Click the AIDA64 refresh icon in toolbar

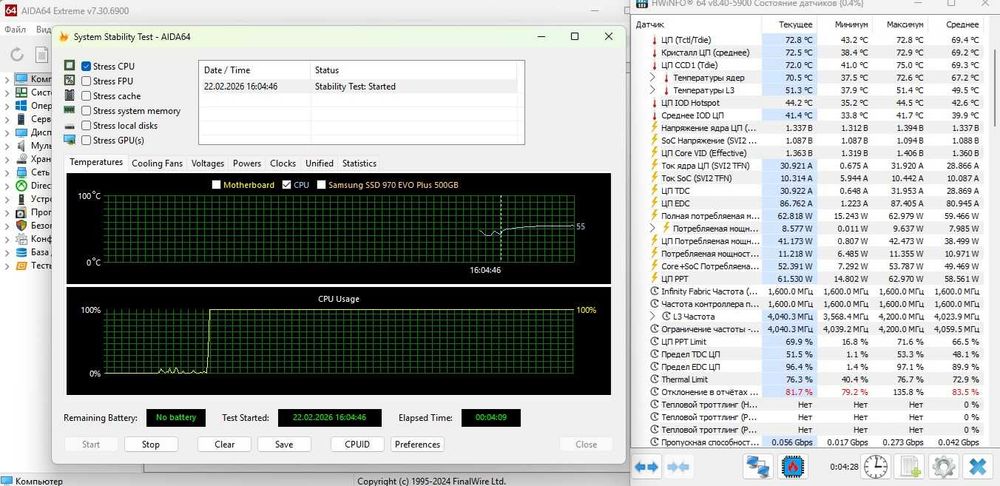point(17,55)
